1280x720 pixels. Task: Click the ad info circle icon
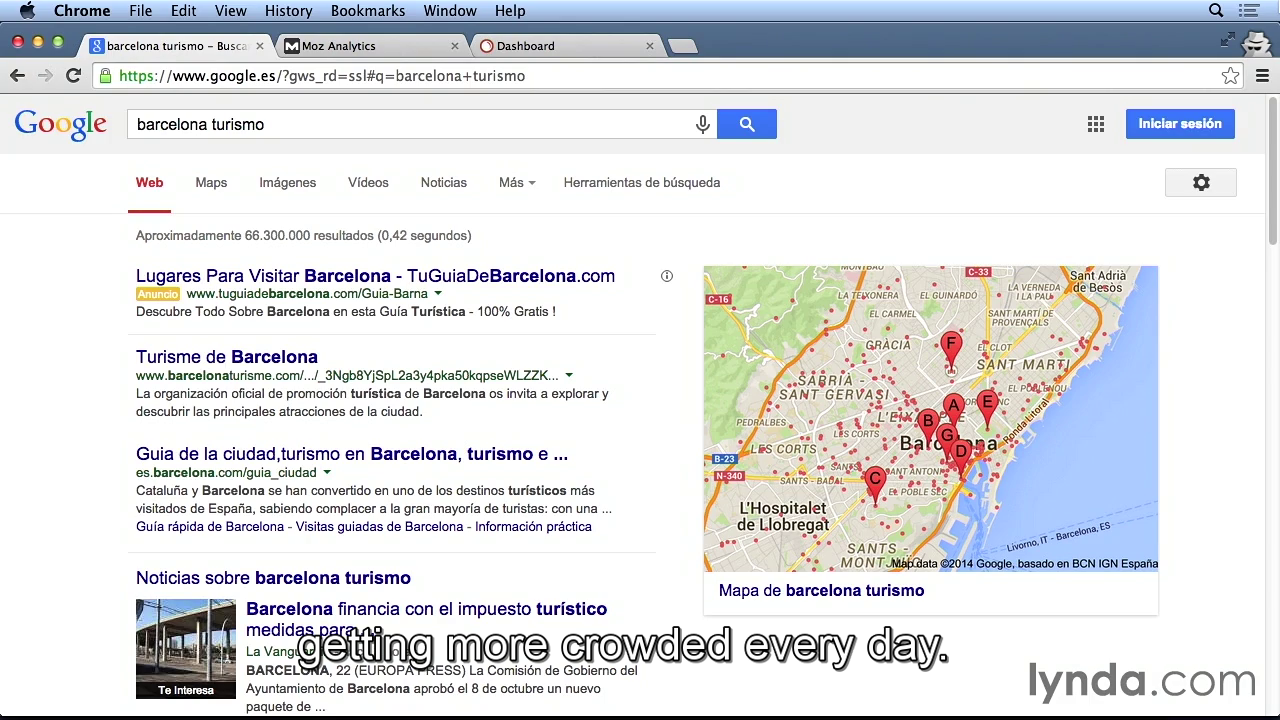tap(667, 276)
